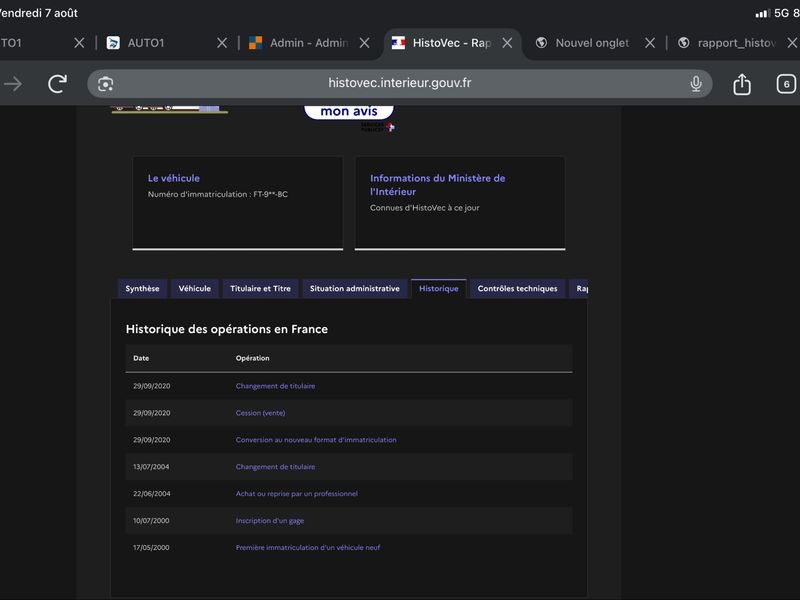Click 'Changement de titulaire' dated 13/07/2004

click(275, 467)
